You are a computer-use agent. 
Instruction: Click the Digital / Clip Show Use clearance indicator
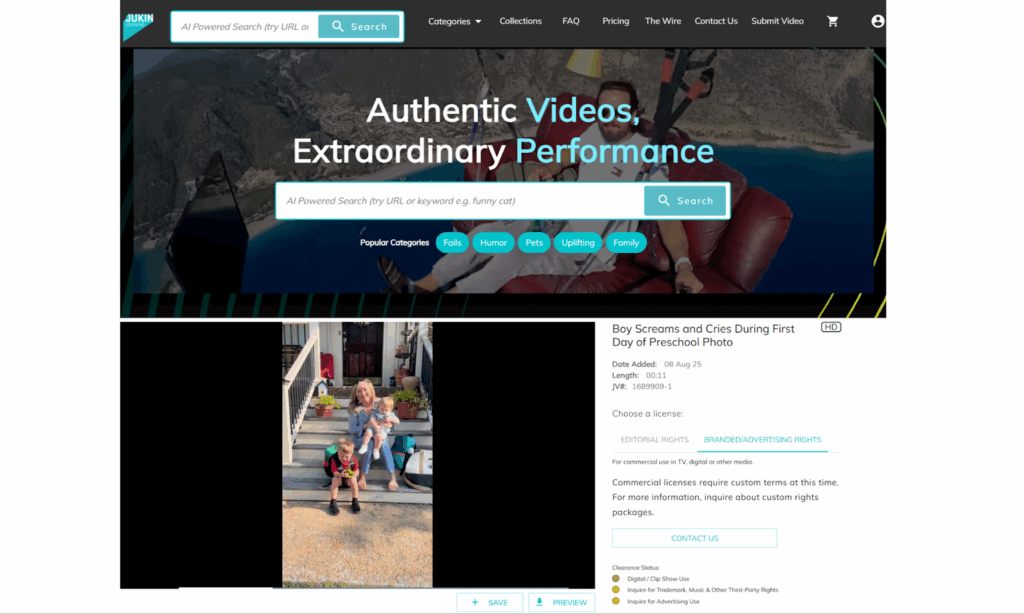click(x=615, y=578)
